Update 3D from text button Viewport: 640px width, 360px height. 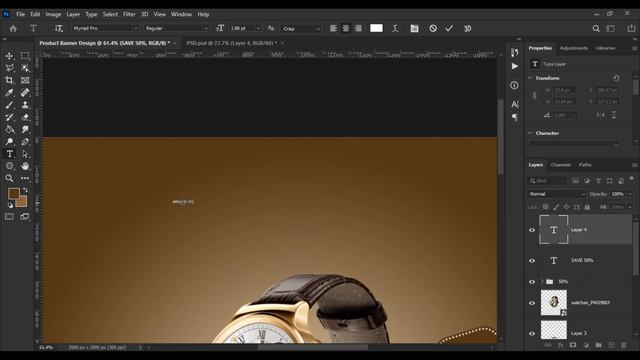(468, 28)
